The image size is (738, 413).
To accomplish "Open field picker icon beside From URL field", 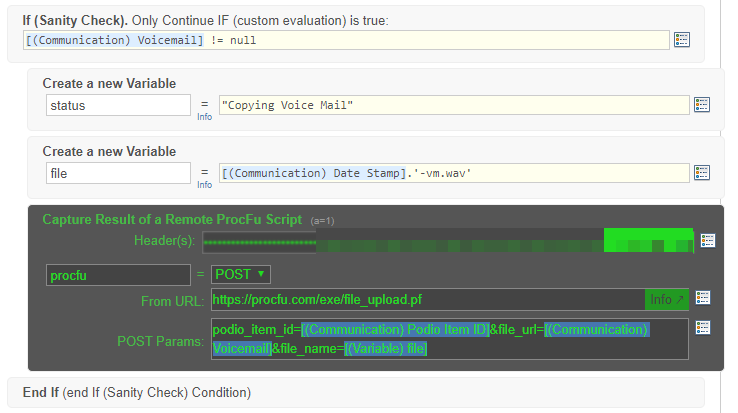I will click(703, 298).
